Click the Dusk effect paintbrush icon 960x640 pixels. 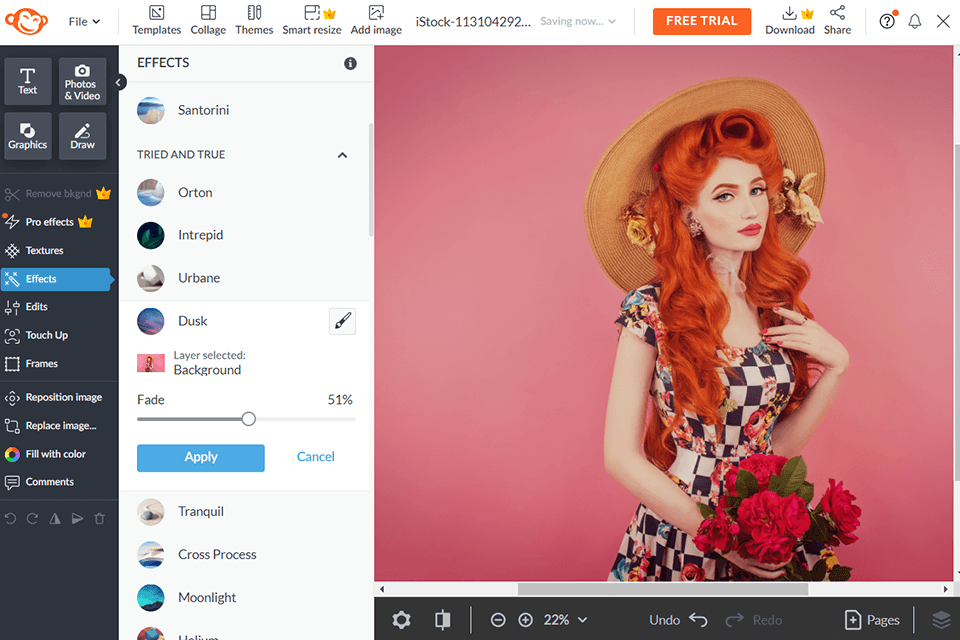coord(342,321)
